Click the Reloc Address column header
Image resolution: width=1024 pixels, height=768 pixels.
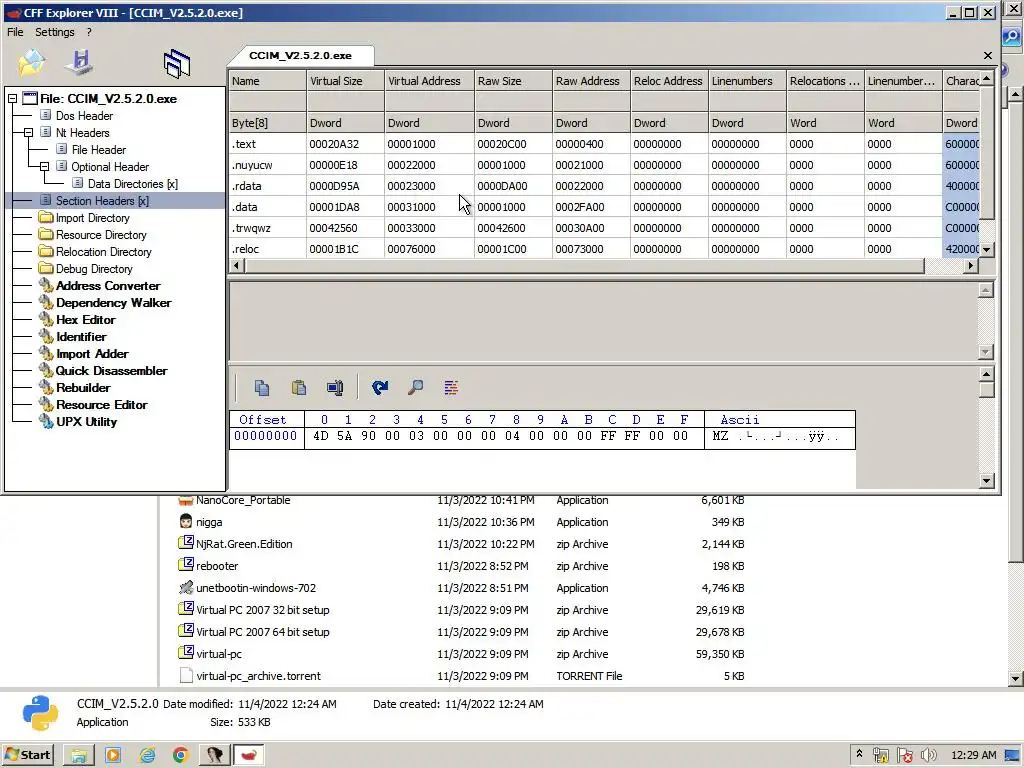(x=669, y=81)
